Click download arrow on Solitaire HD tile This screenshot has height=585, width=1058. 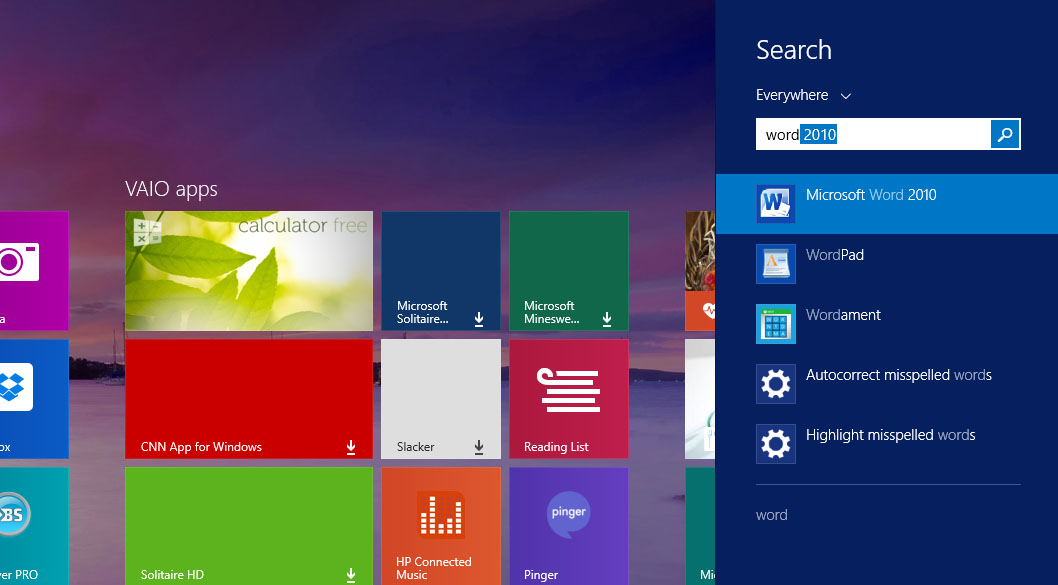(x=351, y=575)
